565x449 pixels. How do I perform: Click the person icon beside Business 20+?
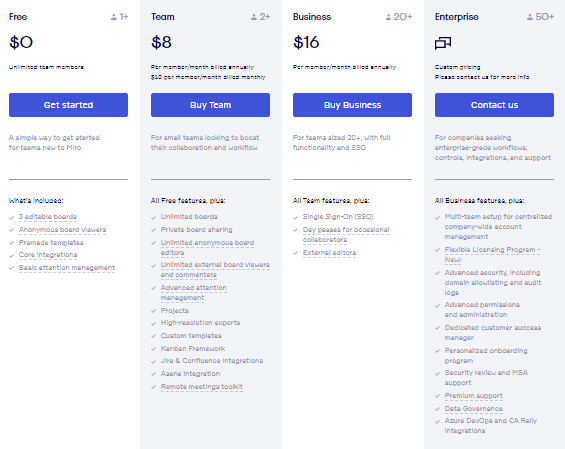[x=388, y=17]
